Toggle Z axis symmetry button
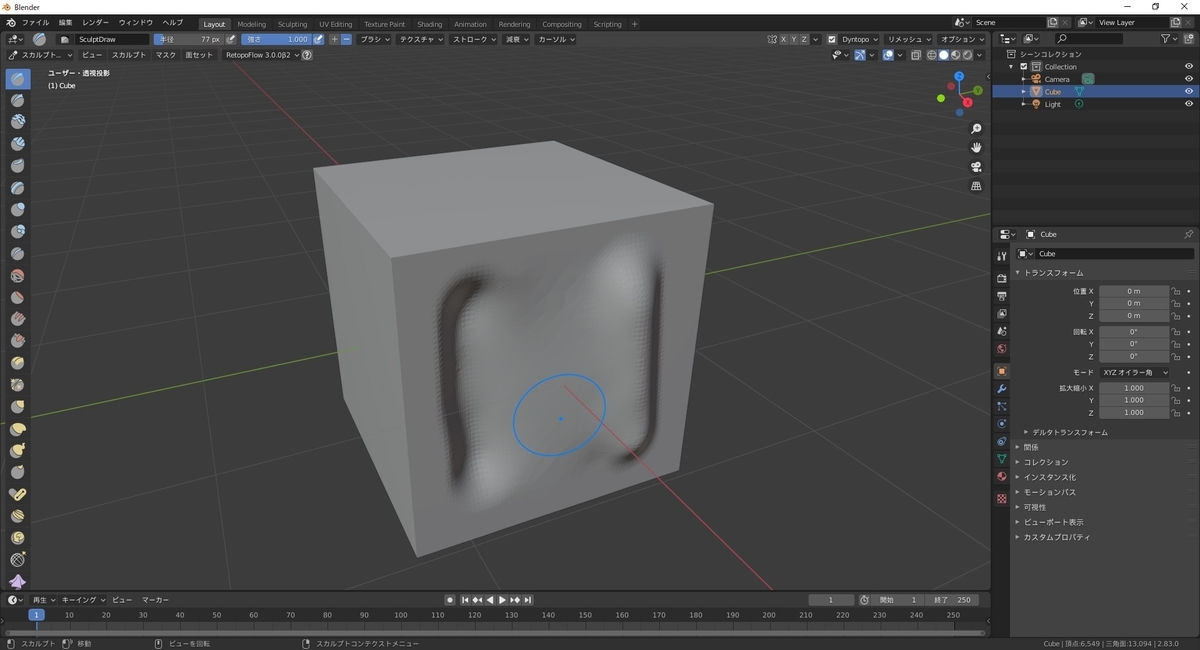 point(805,39)
